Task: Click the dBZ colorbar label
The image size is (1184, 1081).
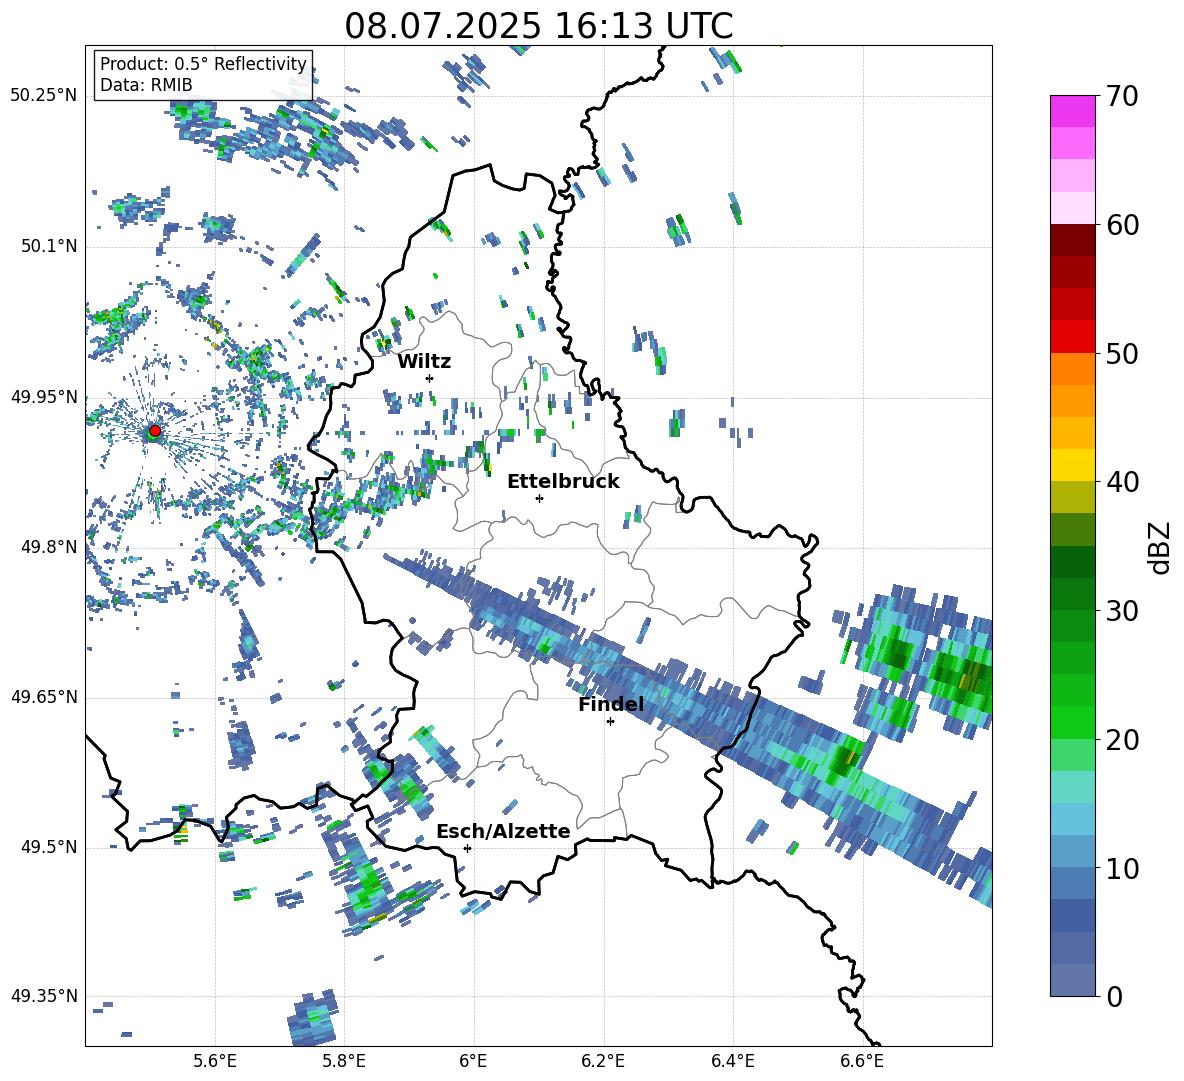Action: (1161, 548)
